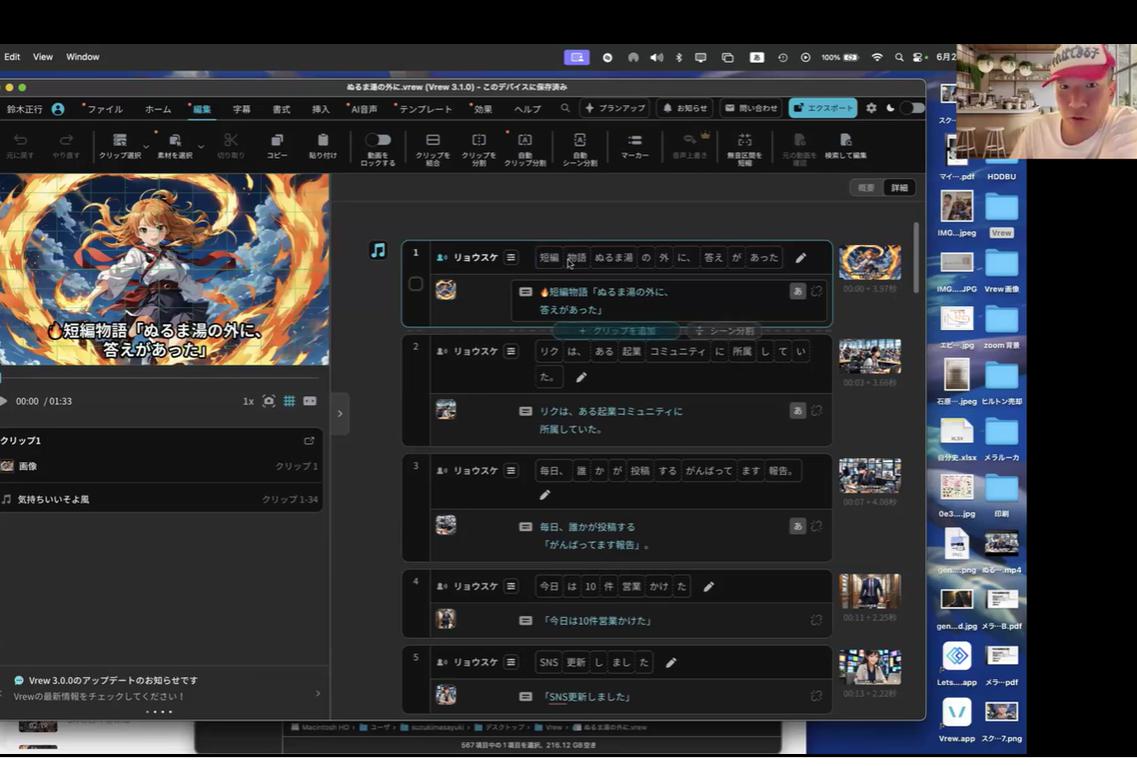Open the AI音声 tab
1137x766 pixels.
click(x=363, y=109)
